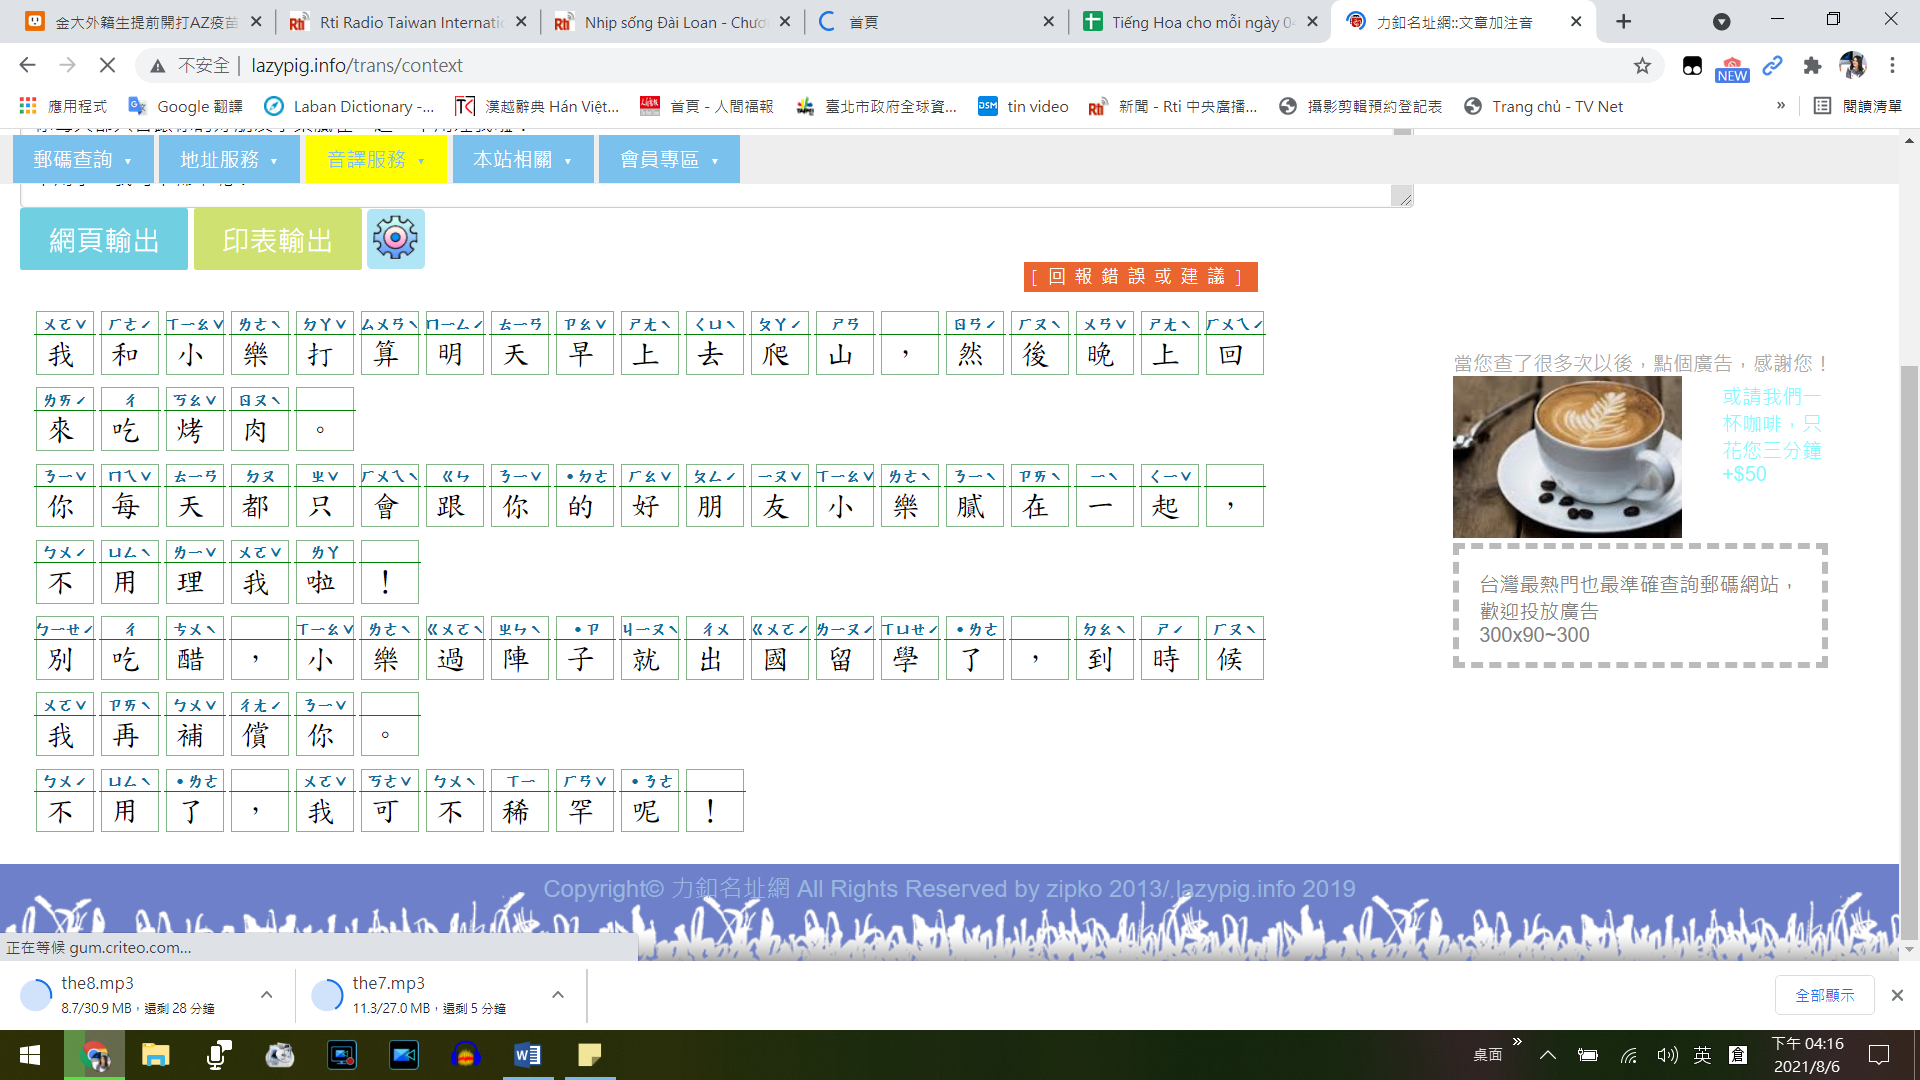Image resolution: width=1920 pixels, height=1080 pixels.
Task: Open the 閱讀清單 reading list icon
Action: pyautogui.click(x=1858, y=106)
